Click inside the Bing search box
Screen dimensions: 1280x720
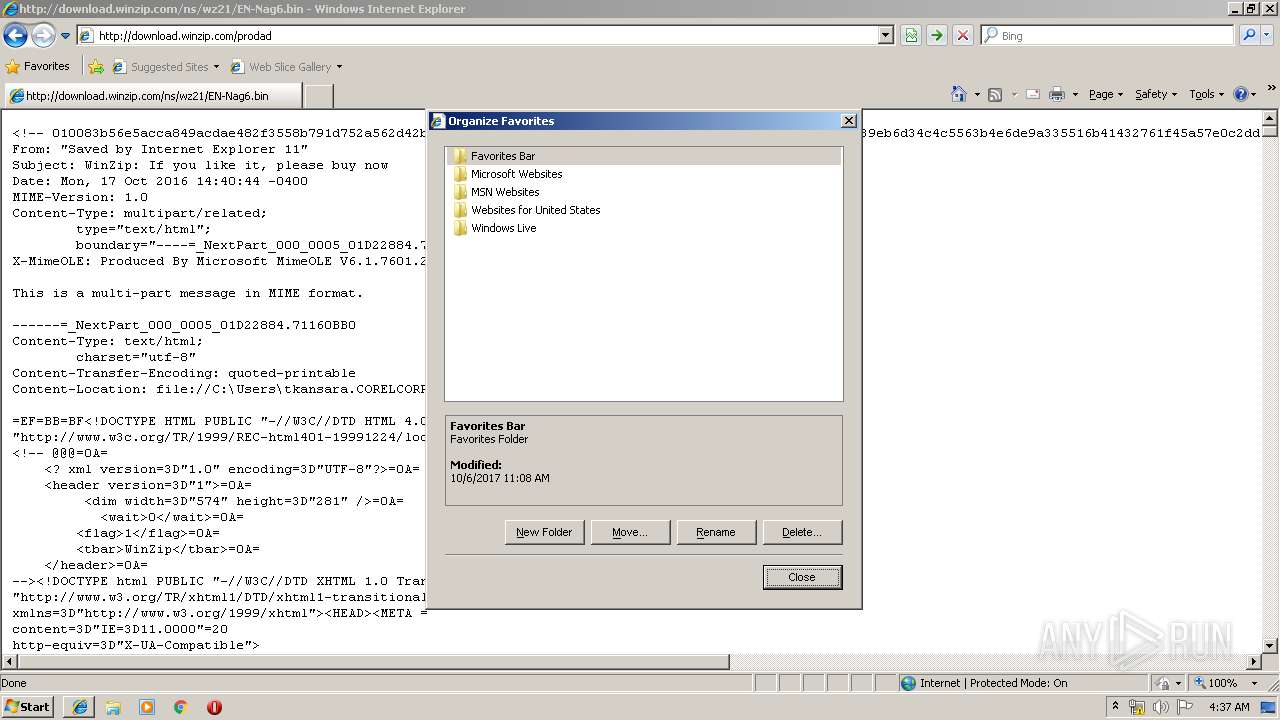[x=1108, y=36]
